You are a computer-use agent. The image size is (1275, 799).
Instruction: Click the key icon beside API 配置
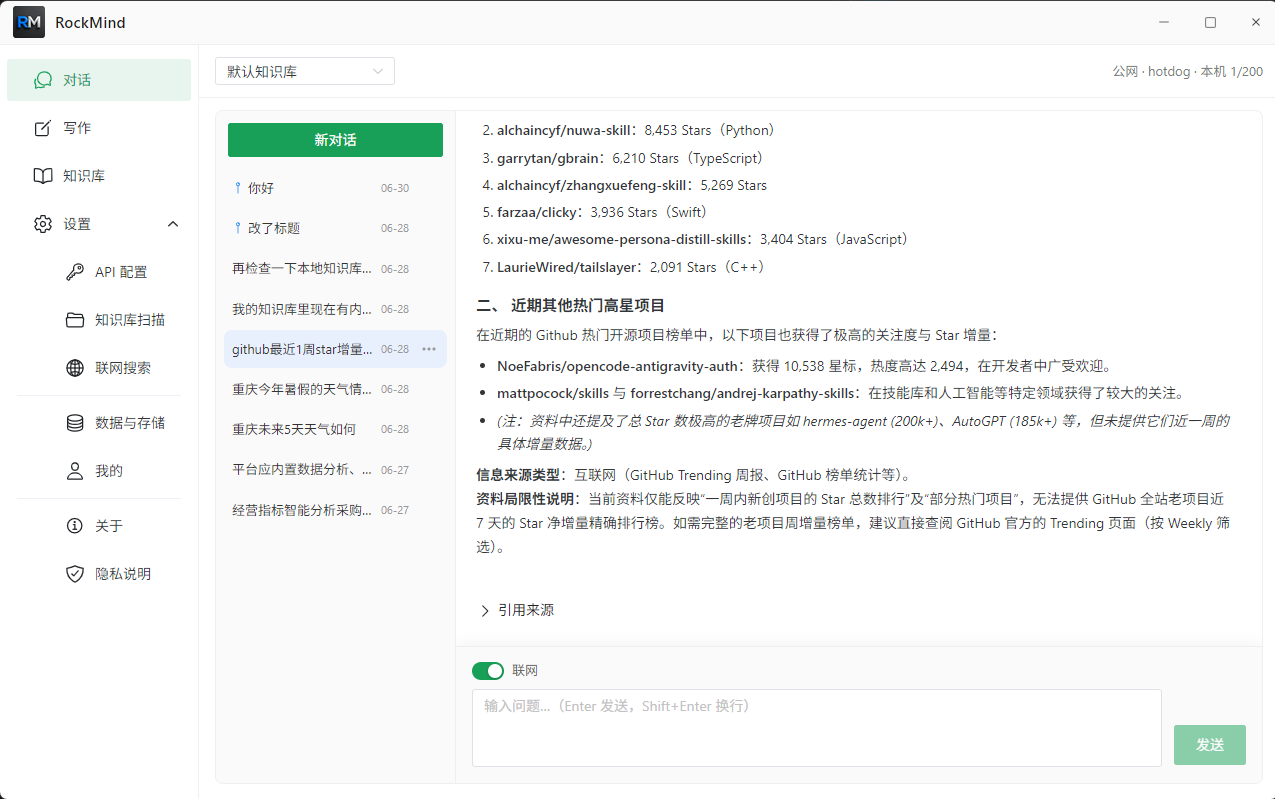tap(75, 272)
